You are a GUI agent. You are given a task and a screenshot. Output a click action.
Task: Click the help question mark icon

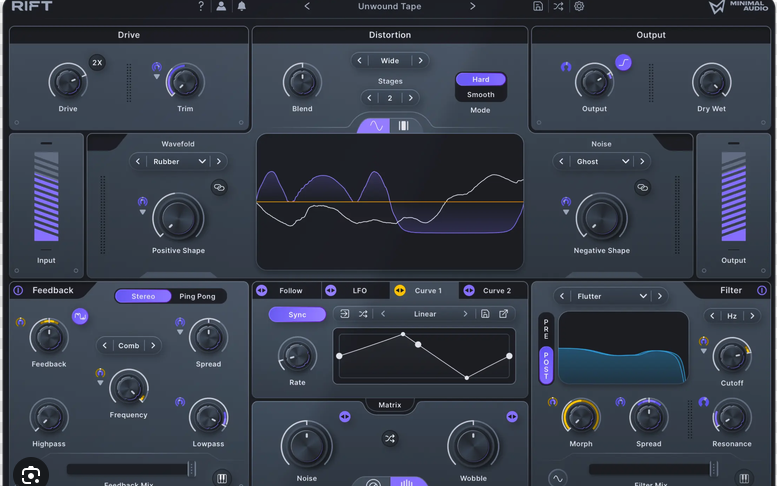[201, 6]
